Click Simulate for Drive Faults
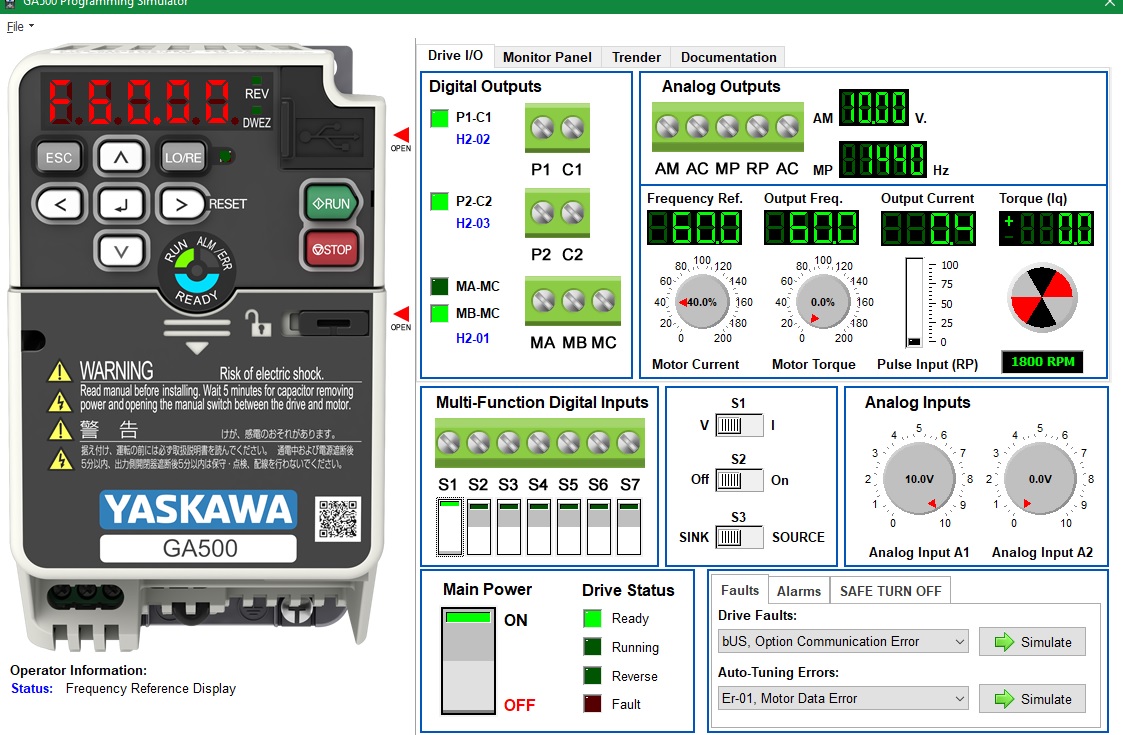The width and height of the screenshot is (1123, 735). pyautogui.click(x=1033, y=642)
